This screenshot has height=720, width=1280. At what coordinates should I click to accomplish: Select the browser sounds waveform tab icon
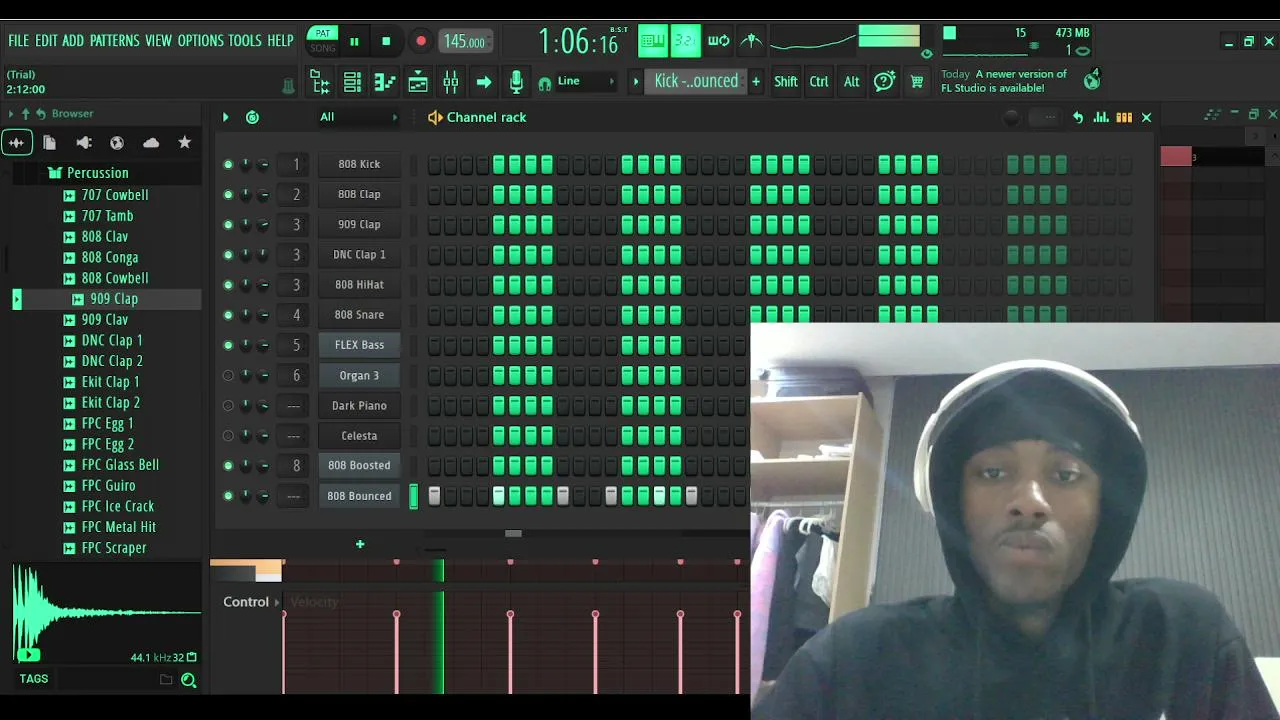pyautogui.click(x=16, y=143)
